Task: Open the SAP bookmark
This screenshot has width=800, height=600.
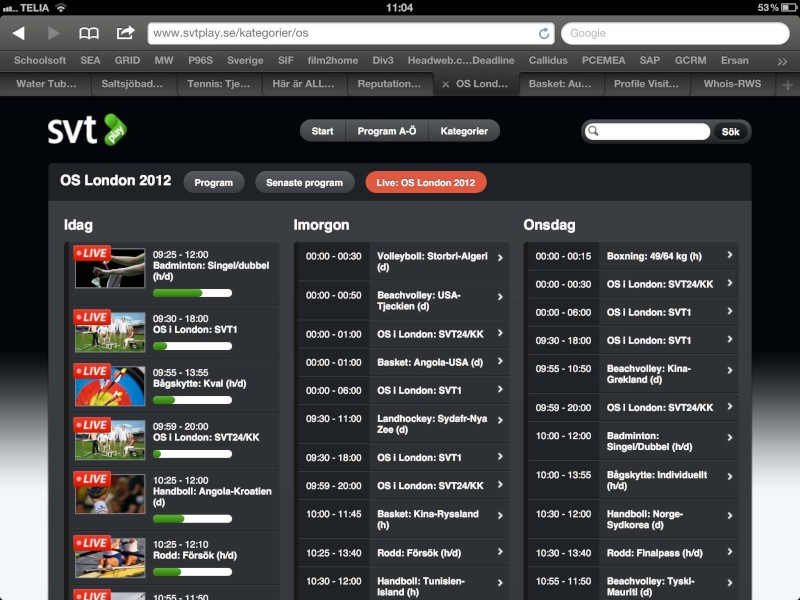Action: click(x=649, y=60)
